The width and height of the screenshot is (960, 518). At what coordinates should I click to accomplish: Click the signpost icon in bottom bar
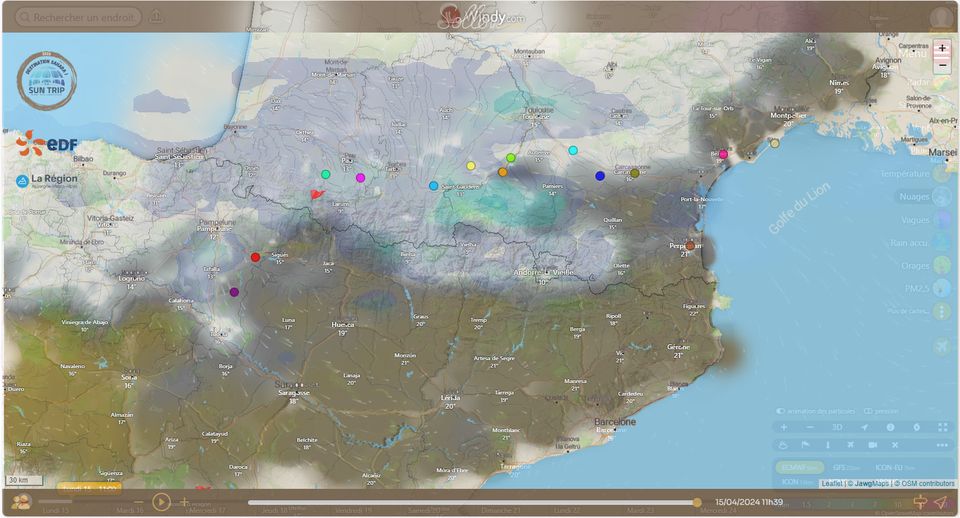coord(920,502)
